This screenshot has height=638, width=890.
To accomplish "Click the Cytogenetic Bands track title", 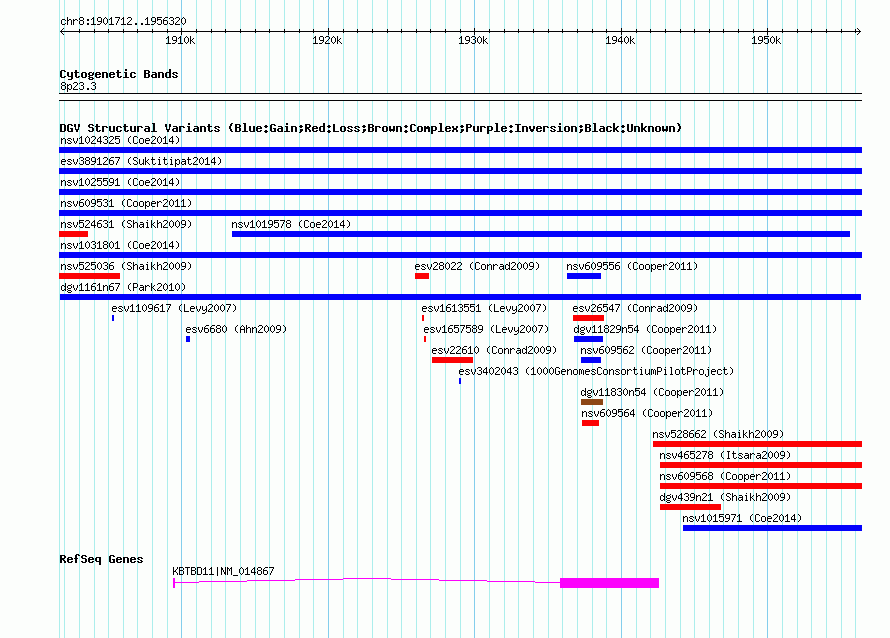I will pos(119,74).
